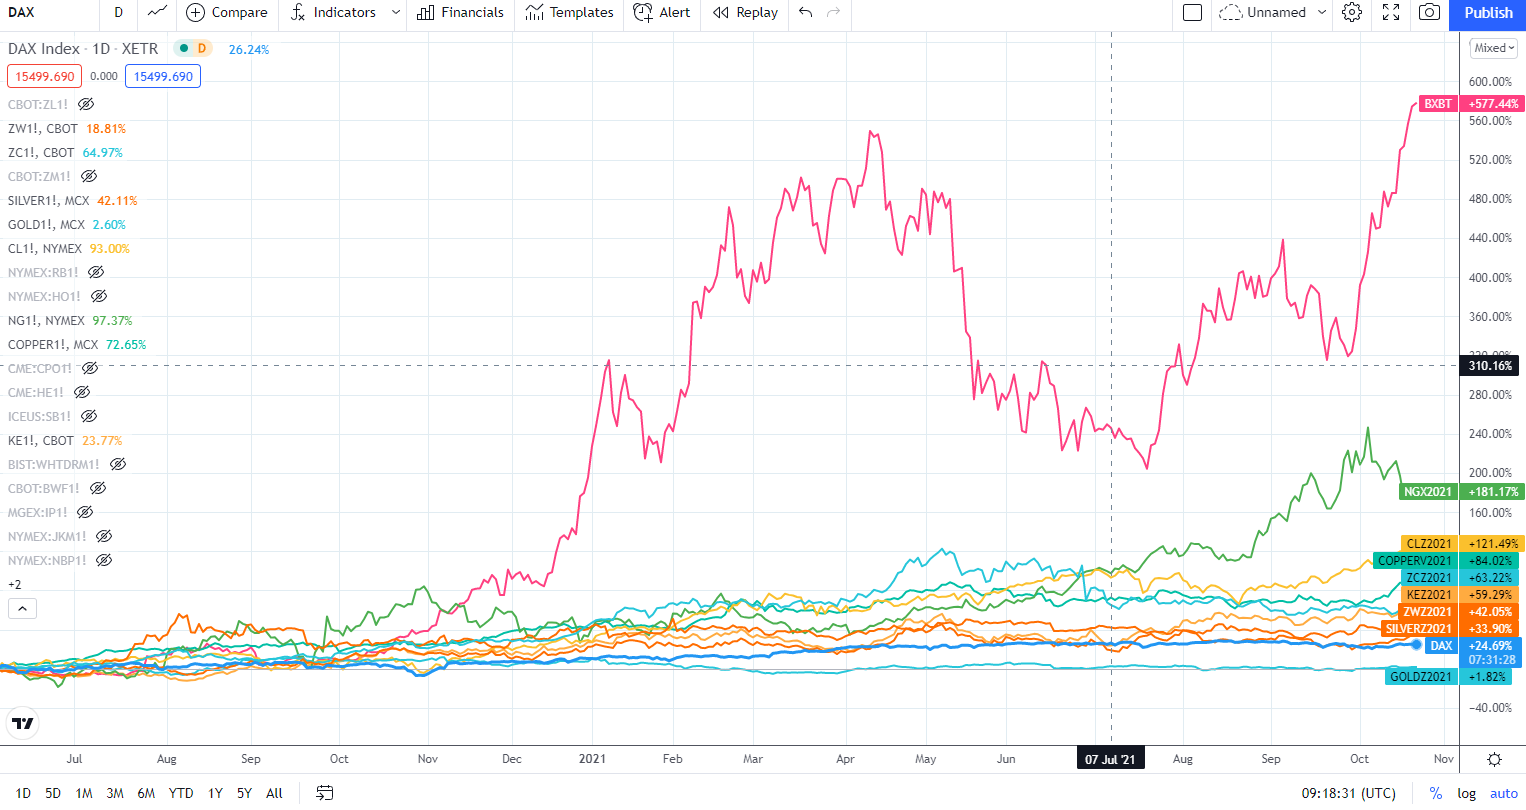Enter fullscreen mode
The width and height of the screenshot is (1526, 810).
point(1391,12)
